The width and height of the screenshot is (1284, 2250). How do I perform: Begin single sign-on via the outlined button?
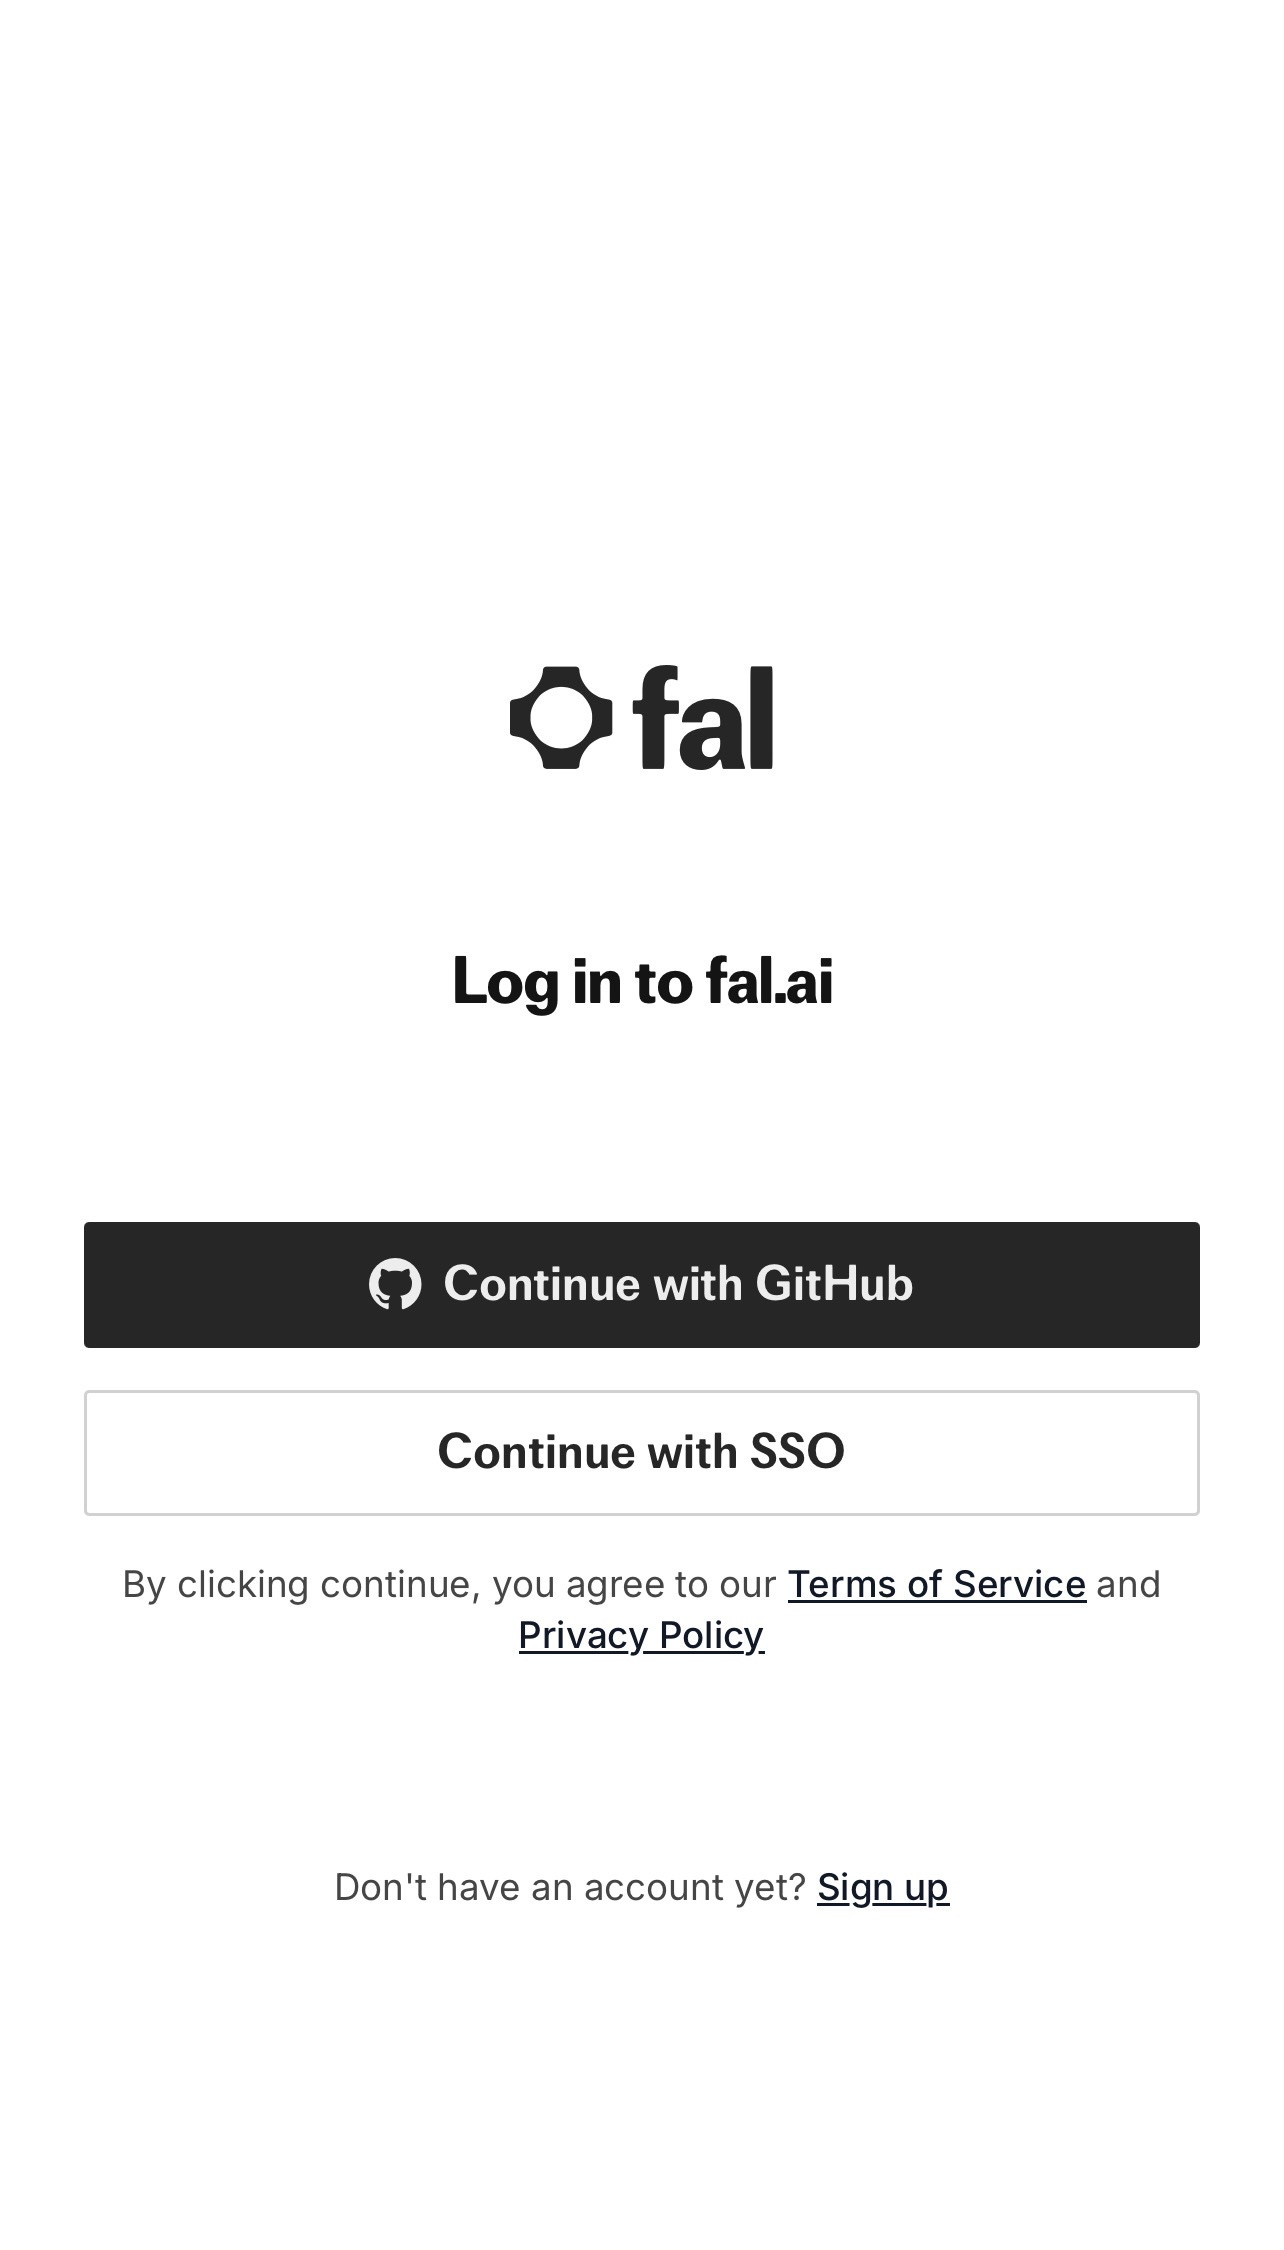click(642, 1451)
